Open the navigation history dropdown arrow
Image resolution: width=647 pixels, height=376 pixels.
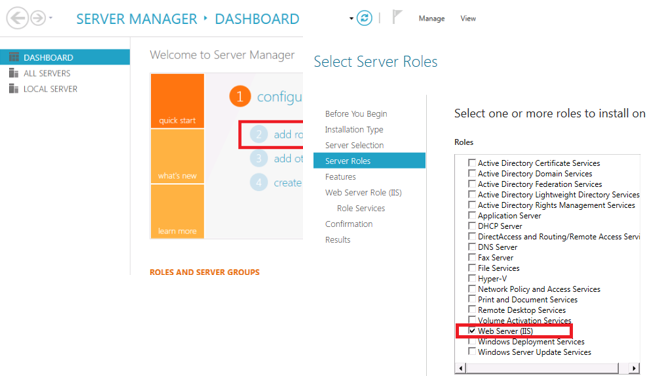(51, 18)
